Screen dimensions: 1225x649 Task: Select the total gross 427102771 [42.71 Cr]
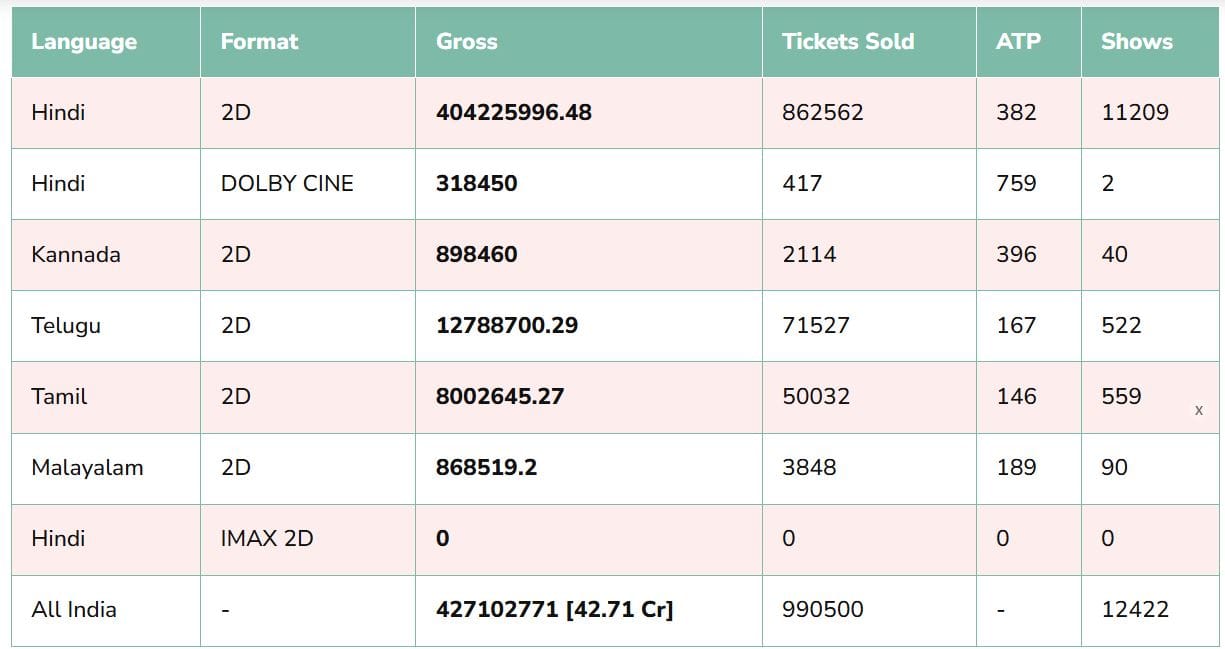tap(554, 610)
